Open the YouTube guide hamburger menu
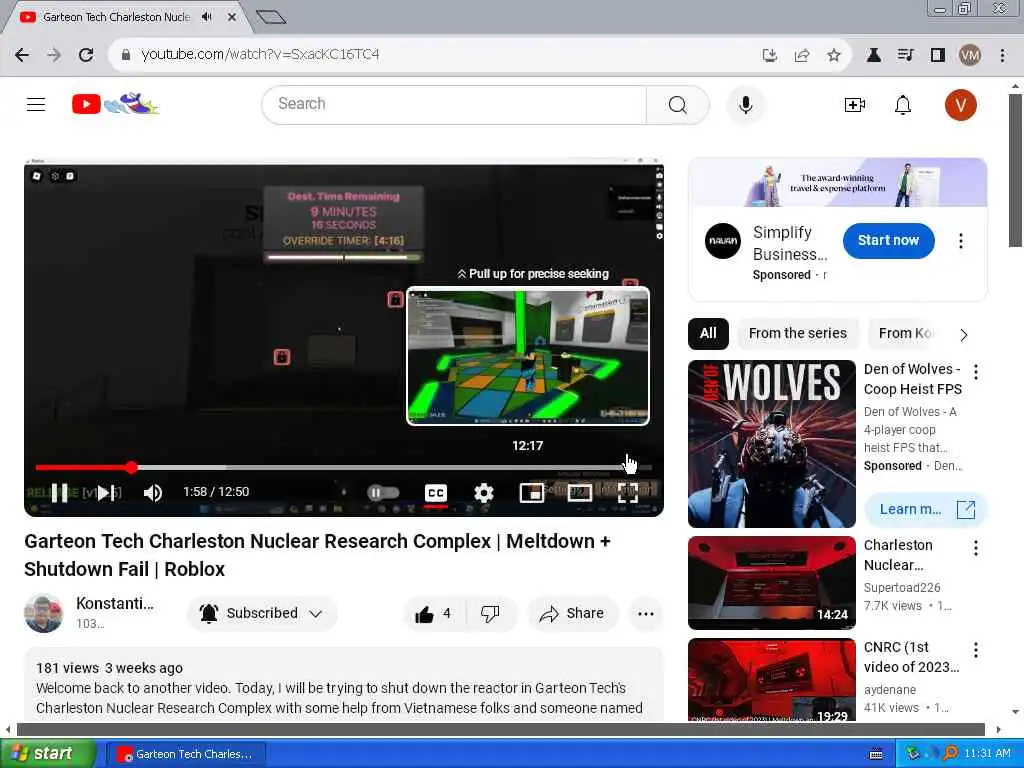1024x768 pixels. (x=36, y=104)
